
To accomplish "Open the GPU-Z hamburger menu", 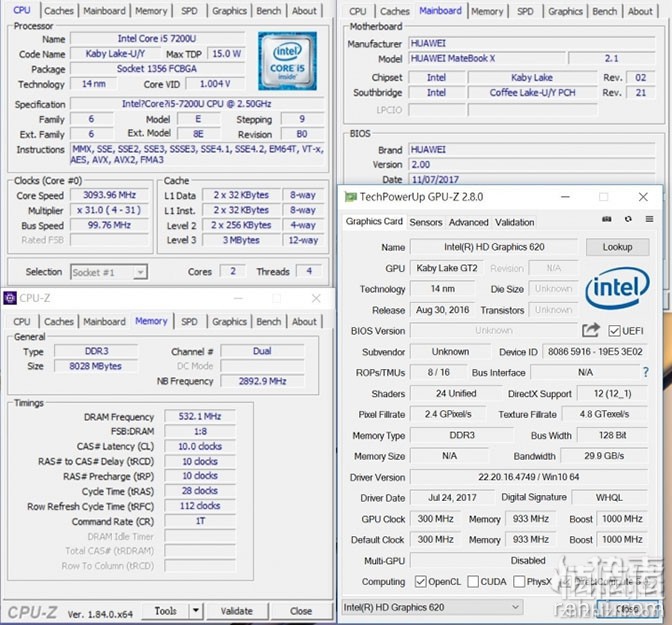I will point(650,219).
